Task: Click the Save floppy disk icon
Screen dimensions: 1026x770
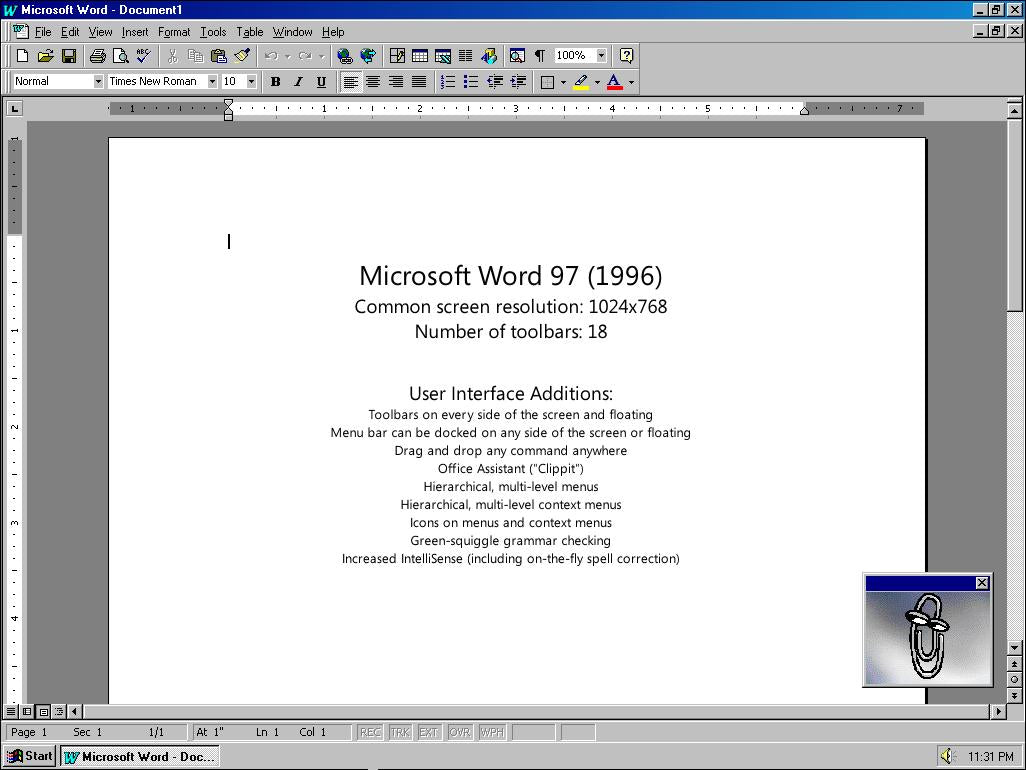Action: (x=69, y=56)
